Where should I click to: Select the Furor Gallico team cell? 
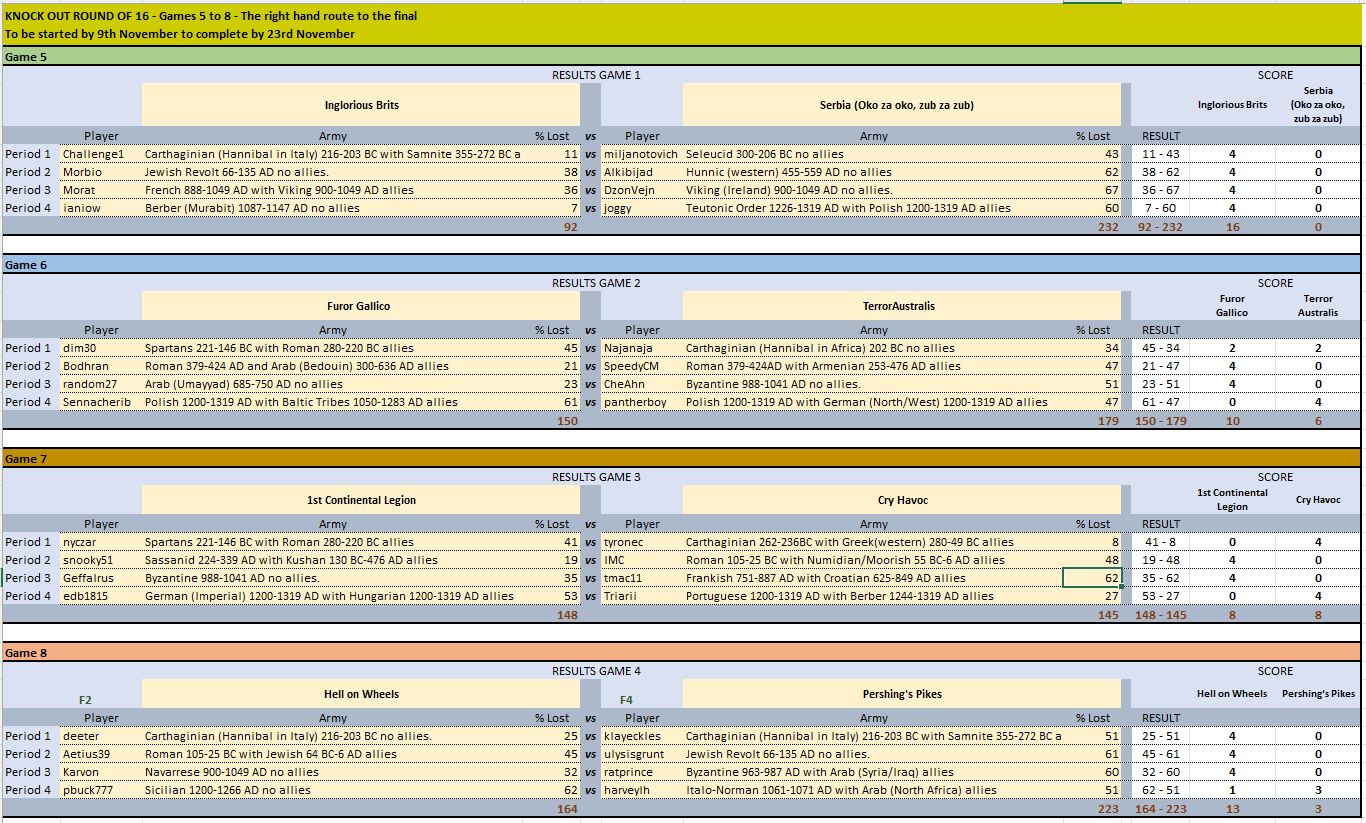pyautogui.click(x=361, y=306)
